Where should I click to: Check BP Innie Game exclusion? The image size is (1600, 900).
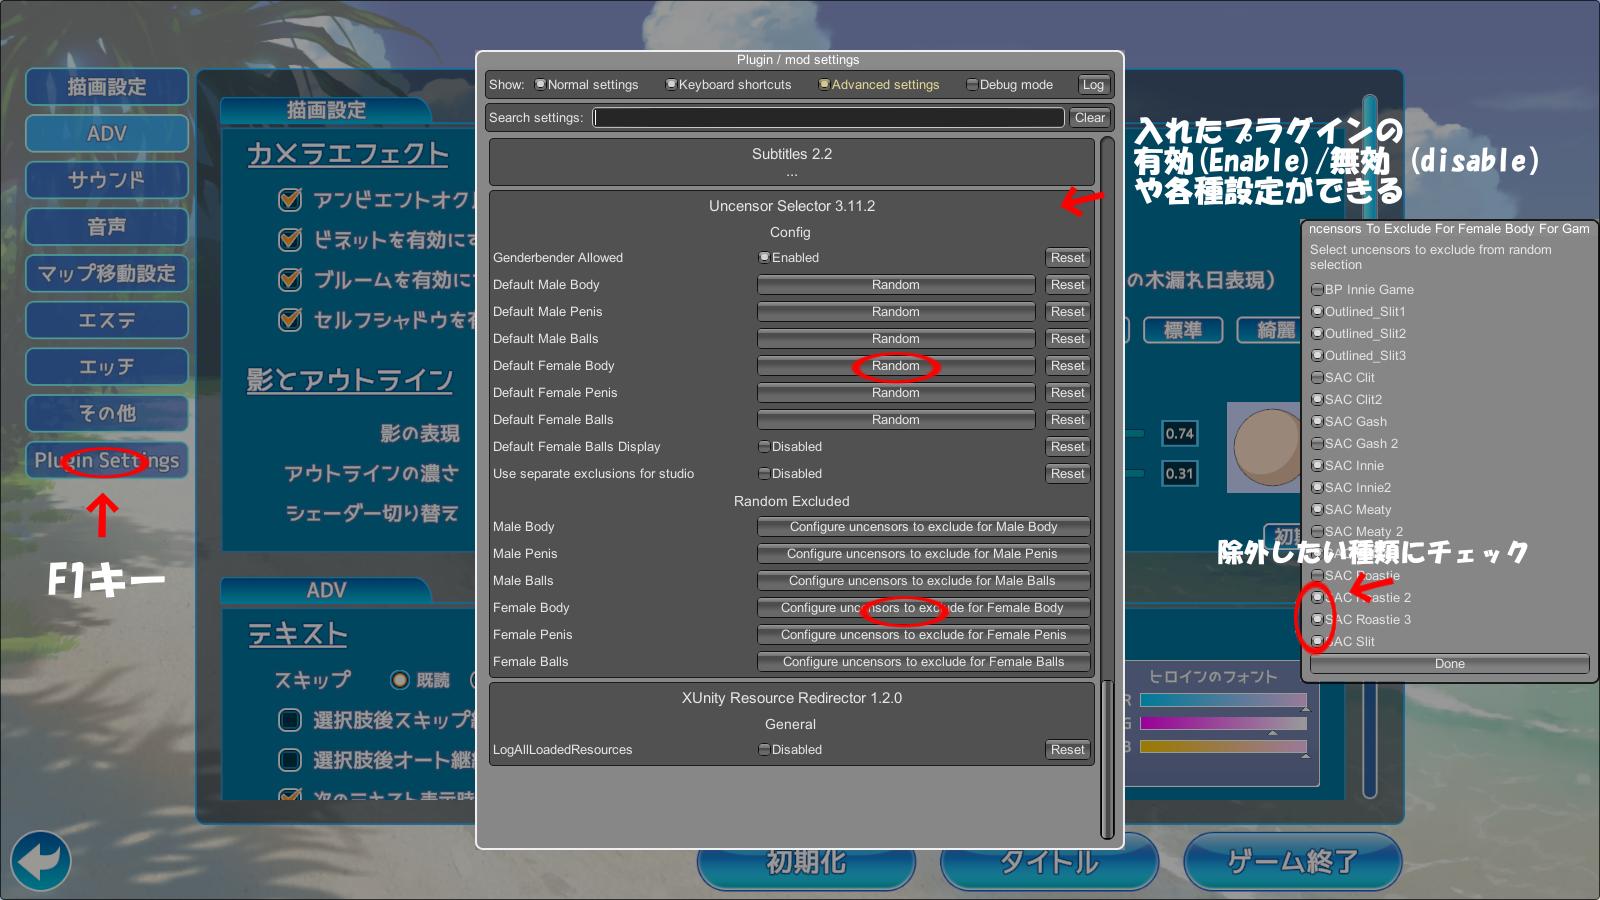click(1317, 290)
